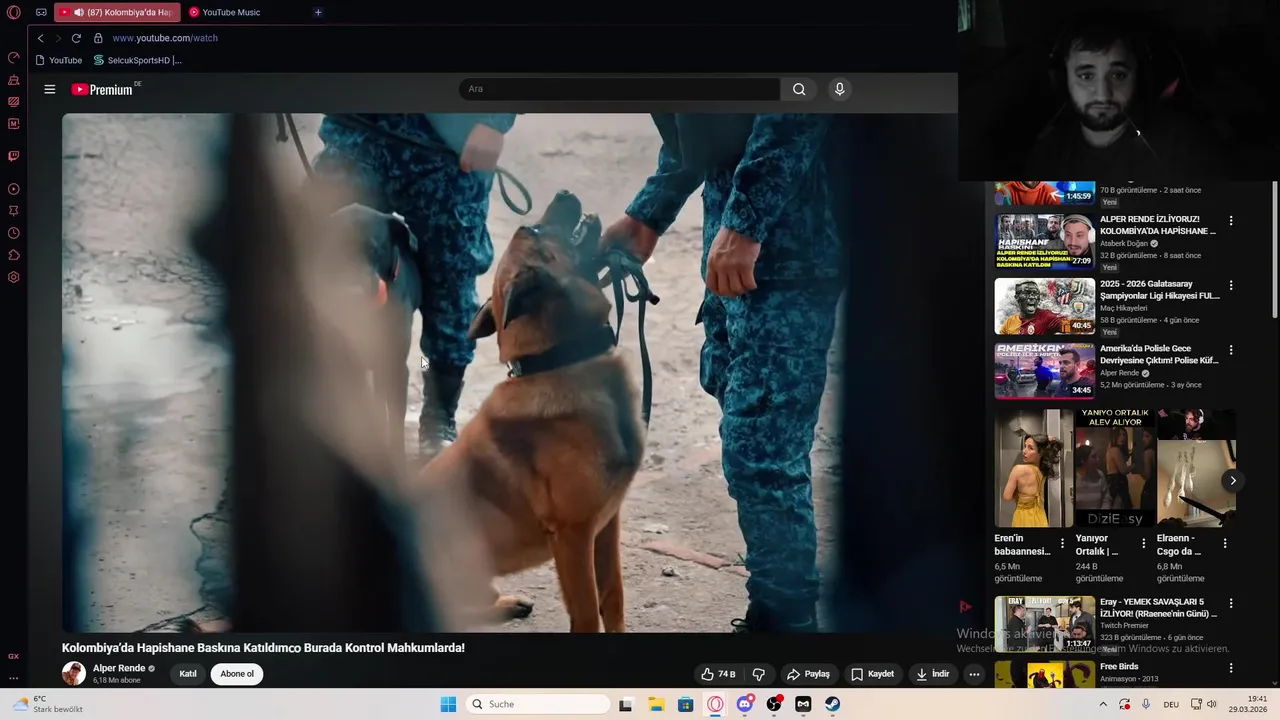The height and width of the screenshot is (720, 1280).
Task: Open the Amerika'da Polisle Gece thumbnail
Action: pos(1045,371)
